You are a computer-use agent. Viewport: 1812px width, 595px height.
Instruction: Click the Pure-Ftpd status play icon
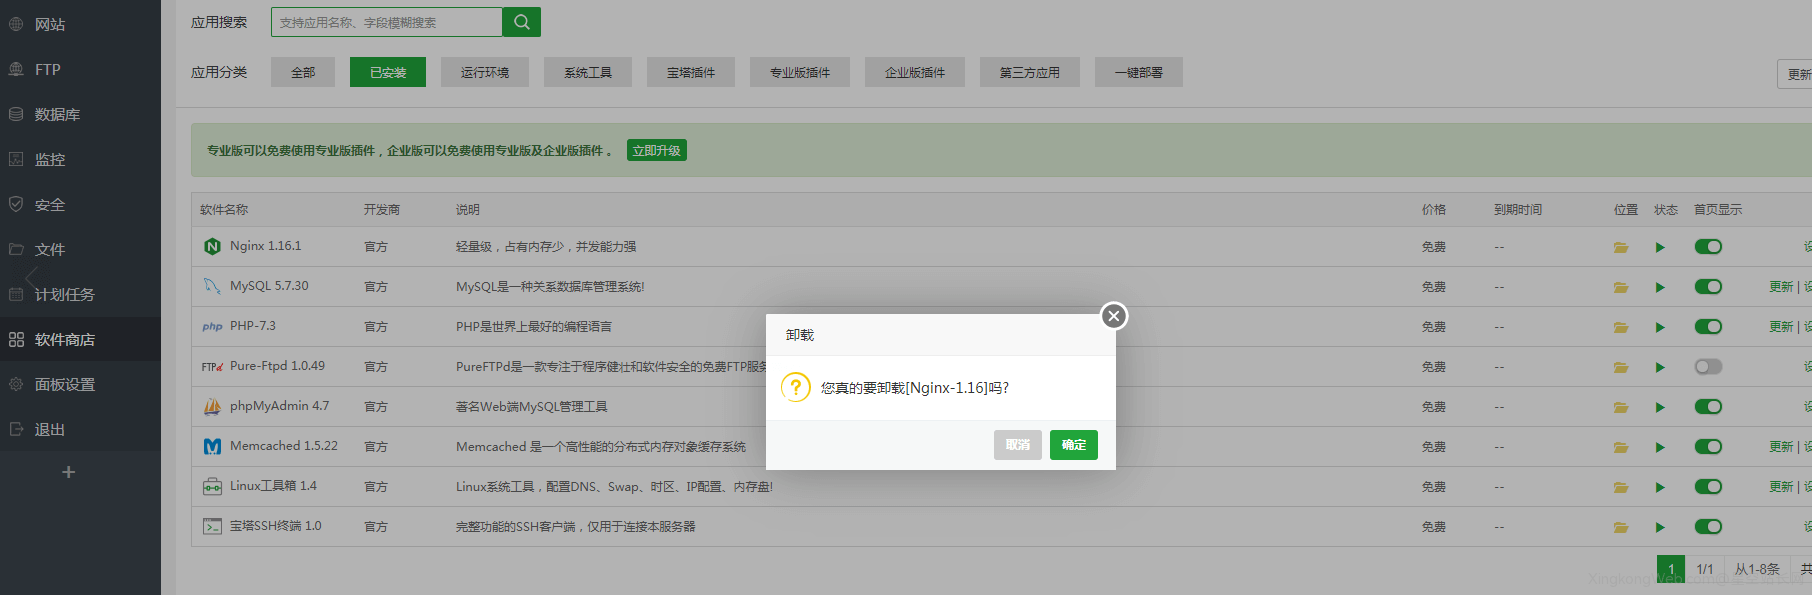(x=1660, y=367)
